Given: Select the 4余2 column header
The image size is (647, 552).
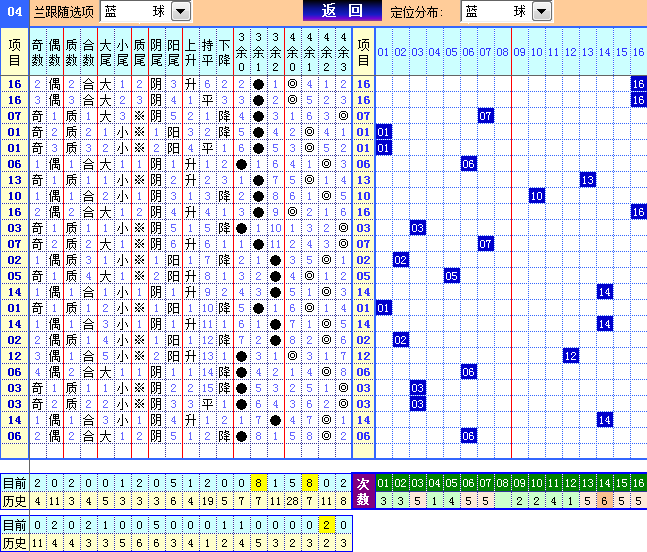Looking at the screenshot, I should (x=326, y=52).
